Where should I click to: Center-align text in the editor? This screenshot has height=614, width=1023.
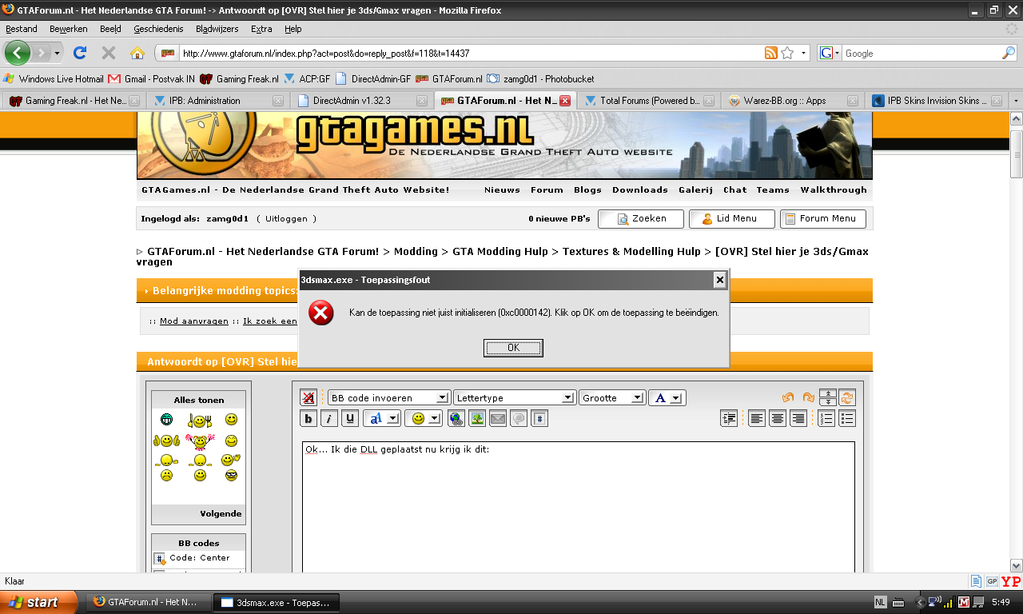pos(777,418)
